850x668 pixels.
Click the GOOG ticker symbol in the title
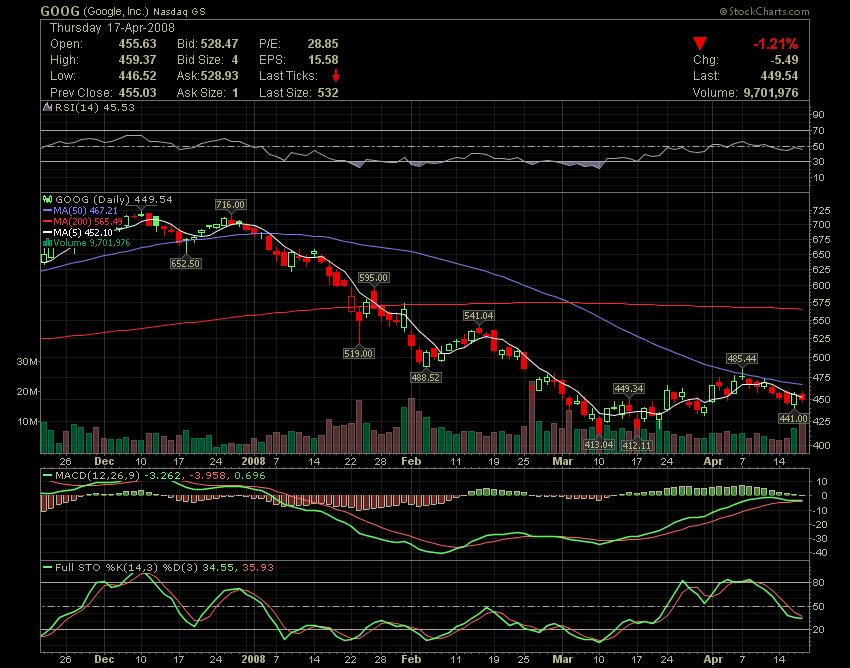pos(60,11)
